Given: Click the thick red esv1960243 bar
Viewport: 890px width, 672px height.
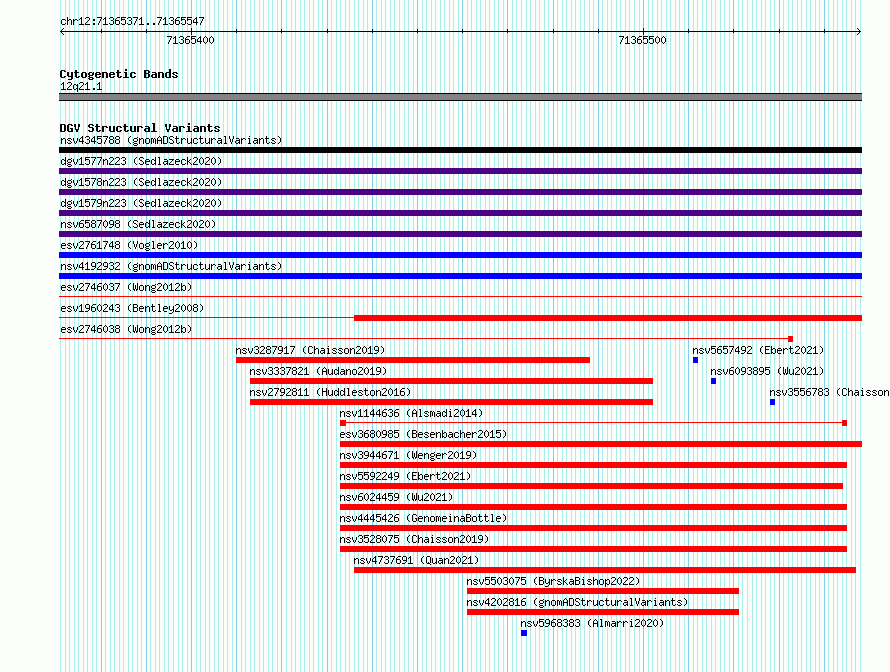Looking at the screenshot, I should 608,318.
